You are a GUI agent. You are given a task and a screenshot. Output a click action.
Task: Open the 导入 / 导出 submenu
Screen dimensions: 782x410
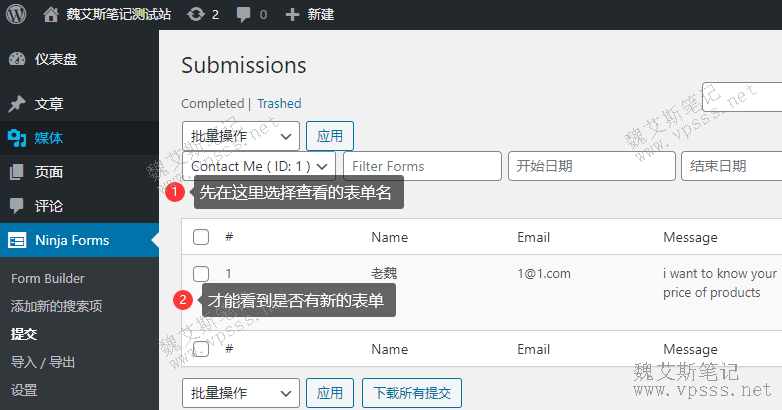(43, 362)
